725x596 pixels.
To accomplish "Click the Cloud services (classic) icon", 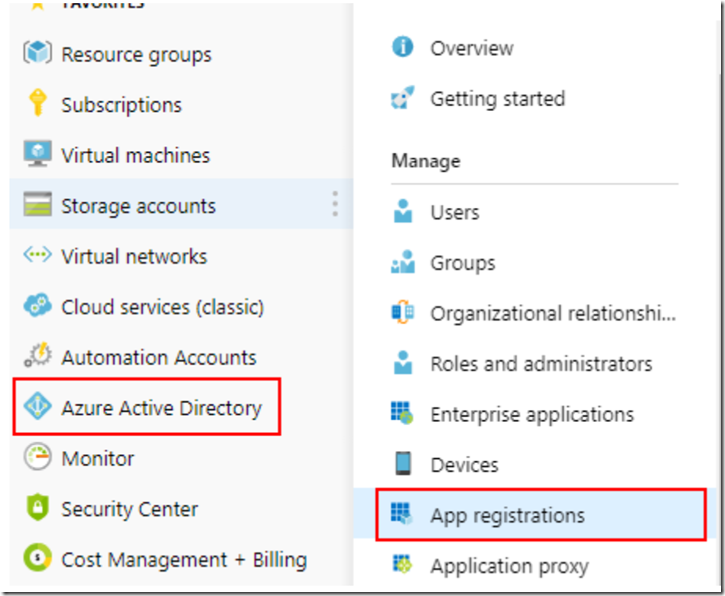I will tap(37, 305).
